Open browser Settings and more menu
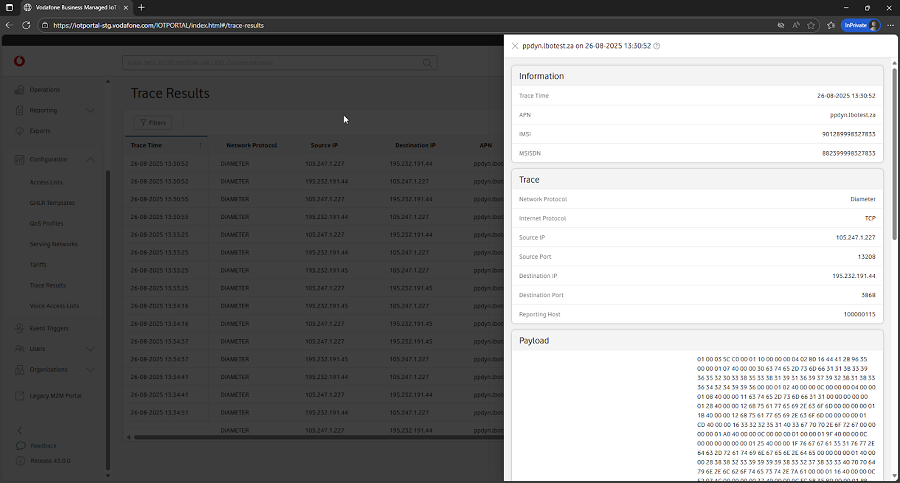 point(890,25)
